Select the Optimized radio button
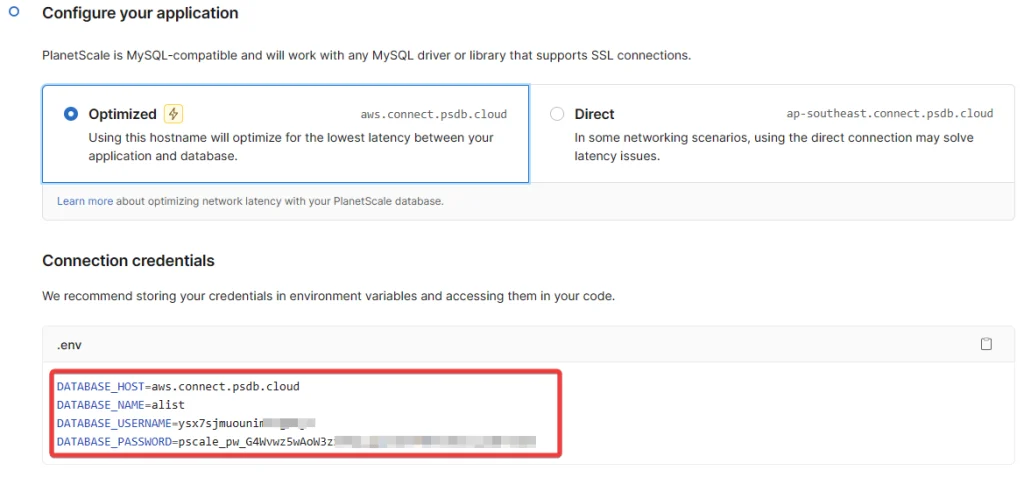Viewport: 1024px width, 477px height. point(70,114)
